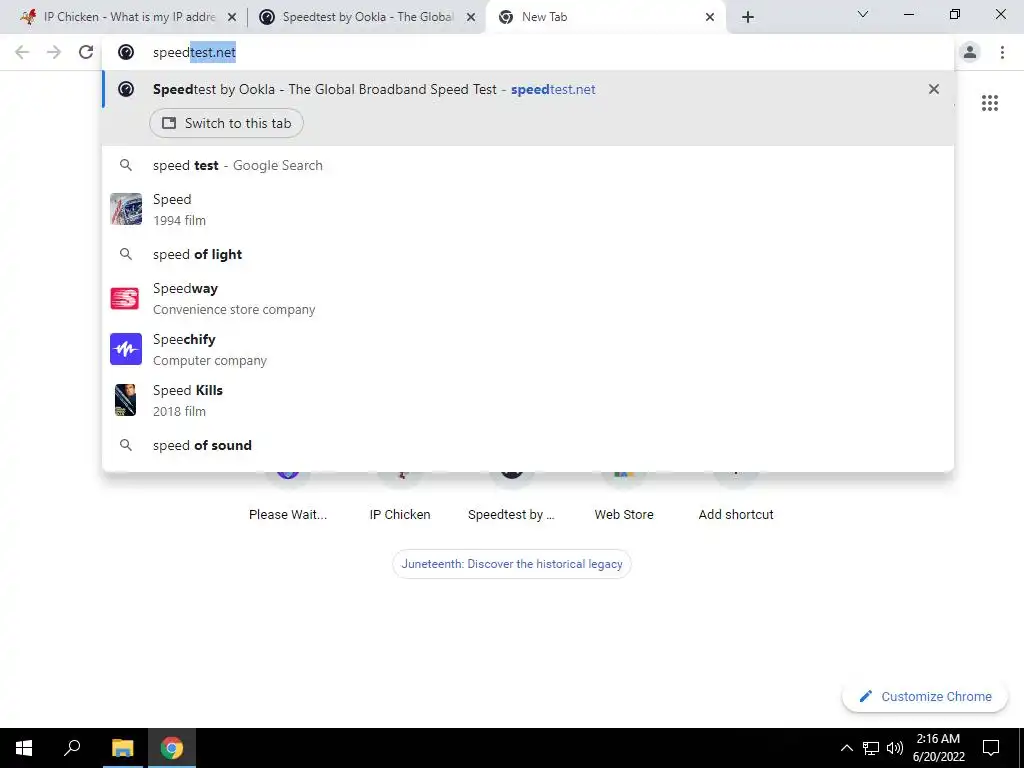Open a new tab with plus button
Viewport: 1024px width, 768px height.
748,17
